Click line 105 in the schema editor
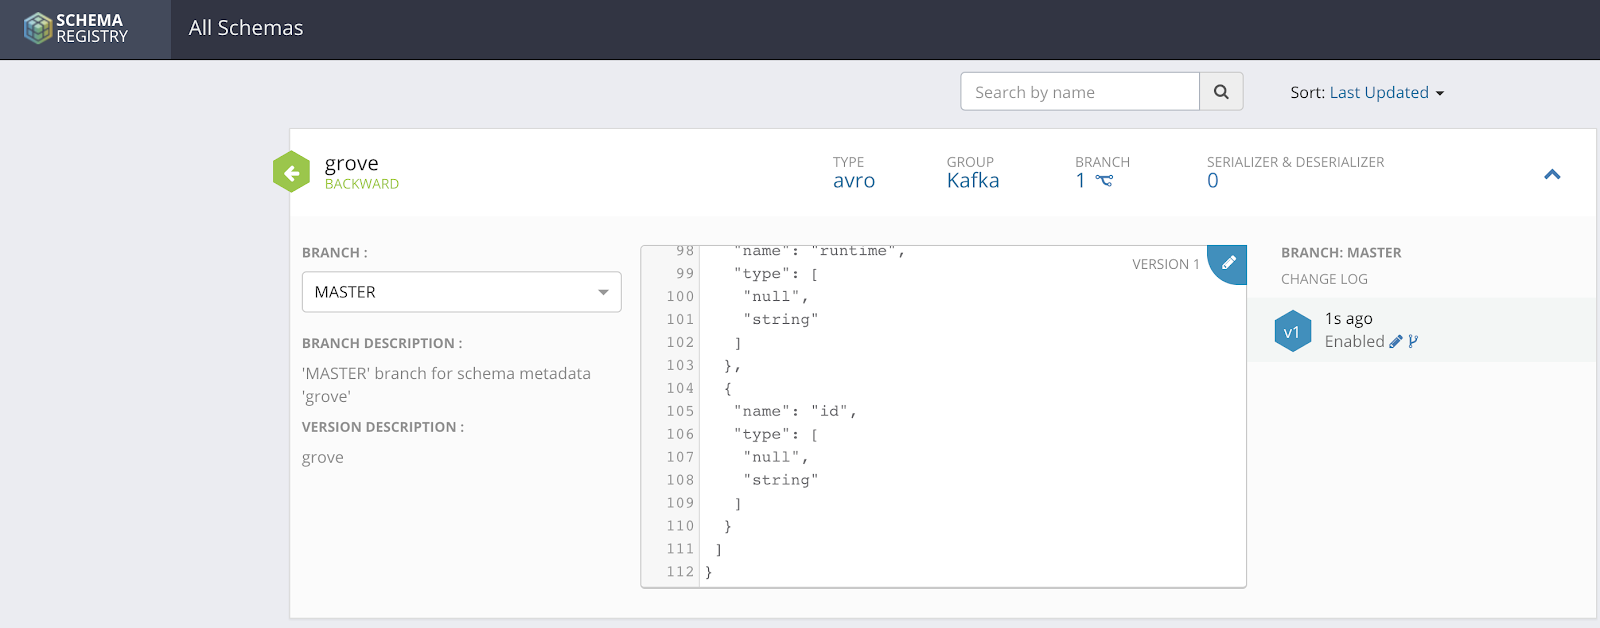This screenshot has height=628, width=1600. click(795, 411)
